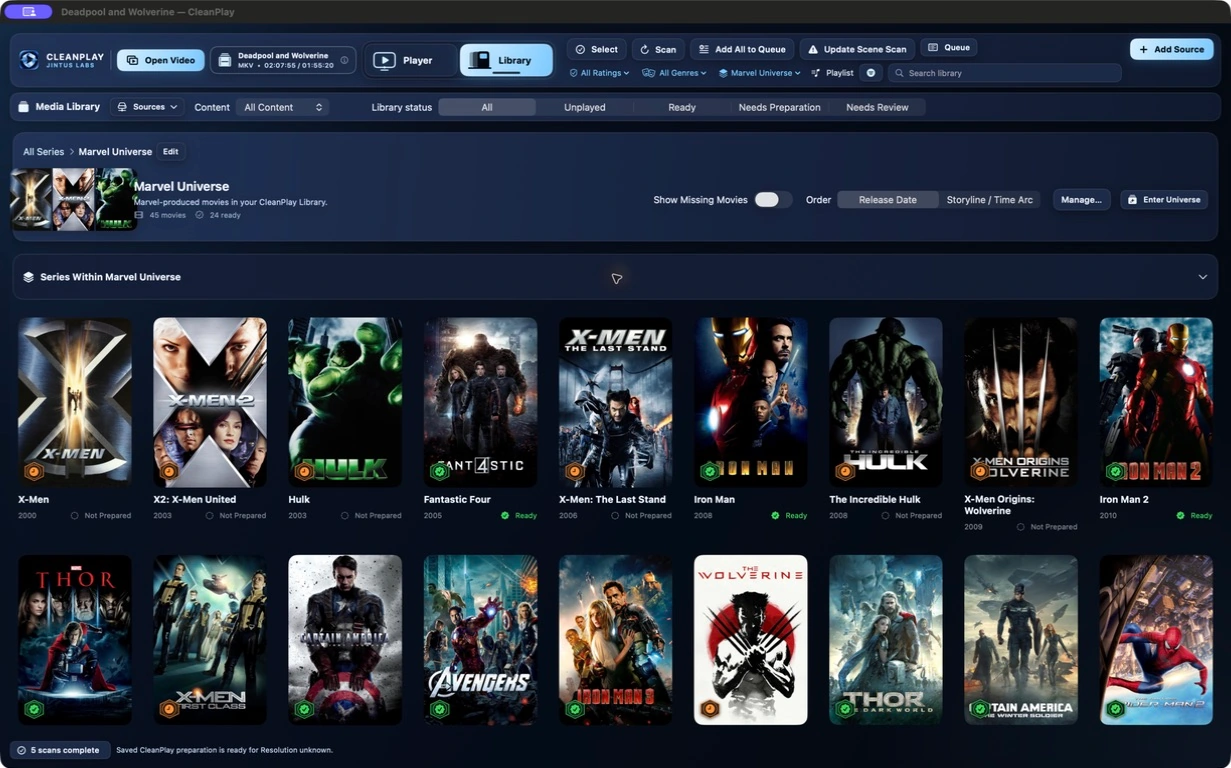The width and height of the screenshot is (1231, 768).
Task: Click the round filter icon next to Playlist
Action: (871, 73)
